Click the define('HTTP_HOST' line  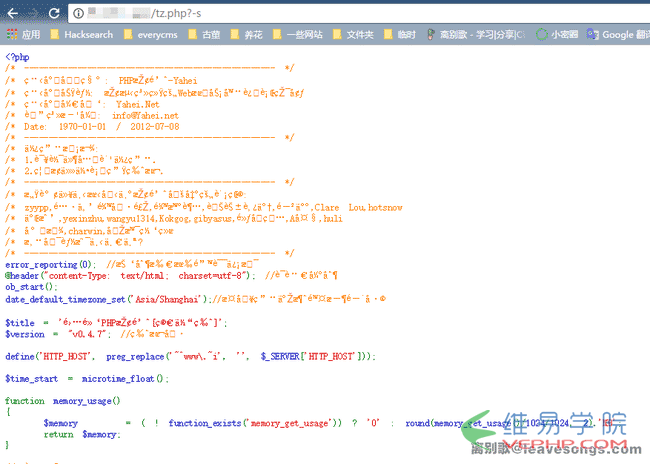point(190,356)
